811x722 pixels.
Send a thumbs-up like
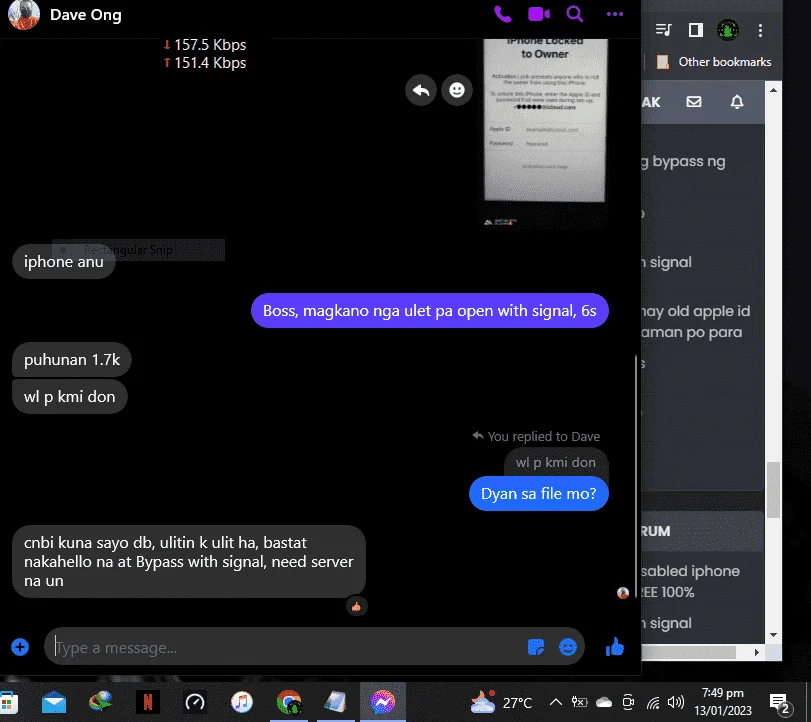click(615, 647)
